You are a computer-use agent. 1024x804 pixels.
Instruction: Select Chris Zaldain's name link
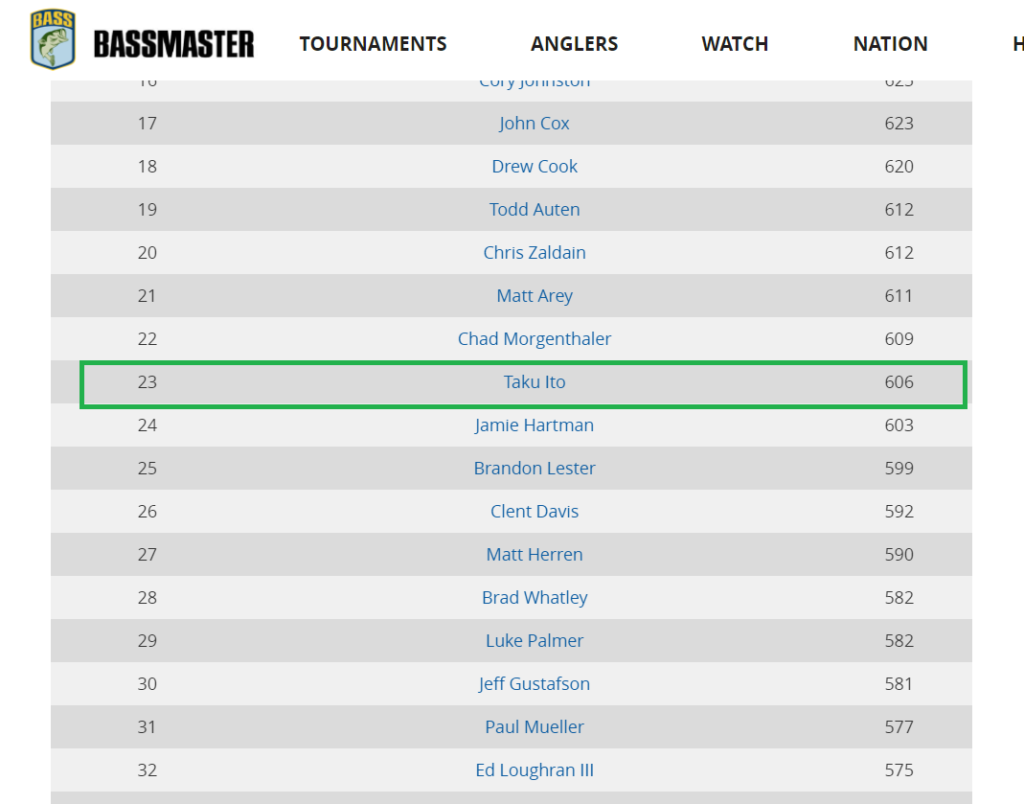tap(534, 252)
